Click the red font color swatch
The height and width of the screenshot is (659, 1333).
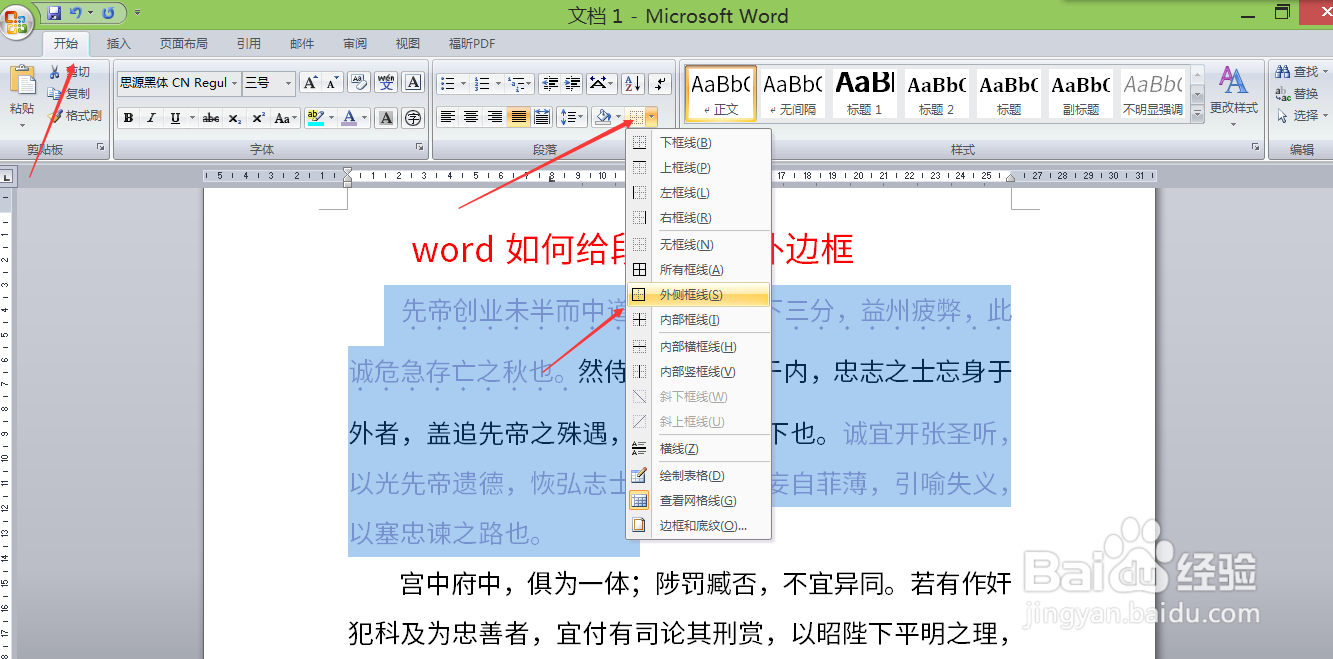pos(350,117)
